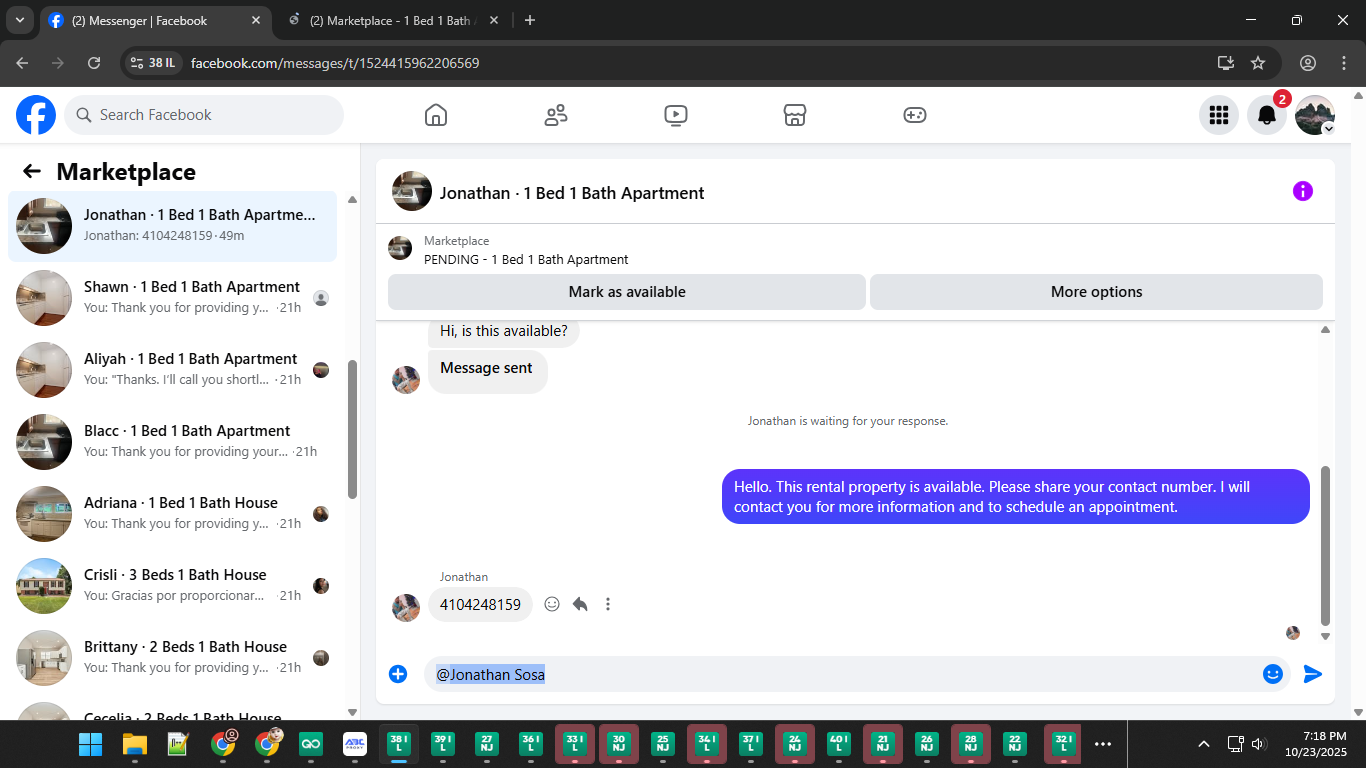
Task: Open the Windows Start button
Action: point(90,744)
